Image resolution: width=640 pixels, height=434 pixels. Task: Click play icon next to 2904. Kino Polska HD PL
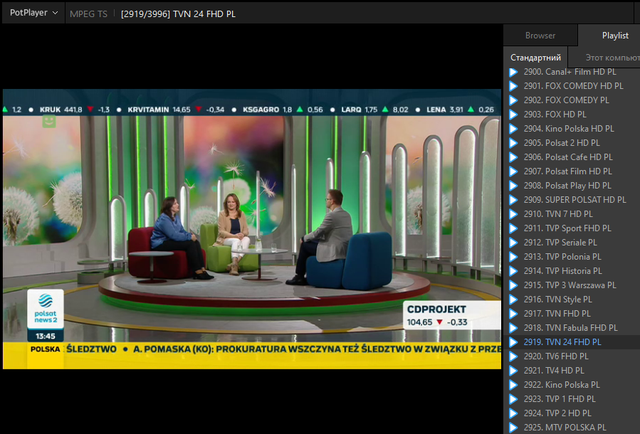[513, 129]
